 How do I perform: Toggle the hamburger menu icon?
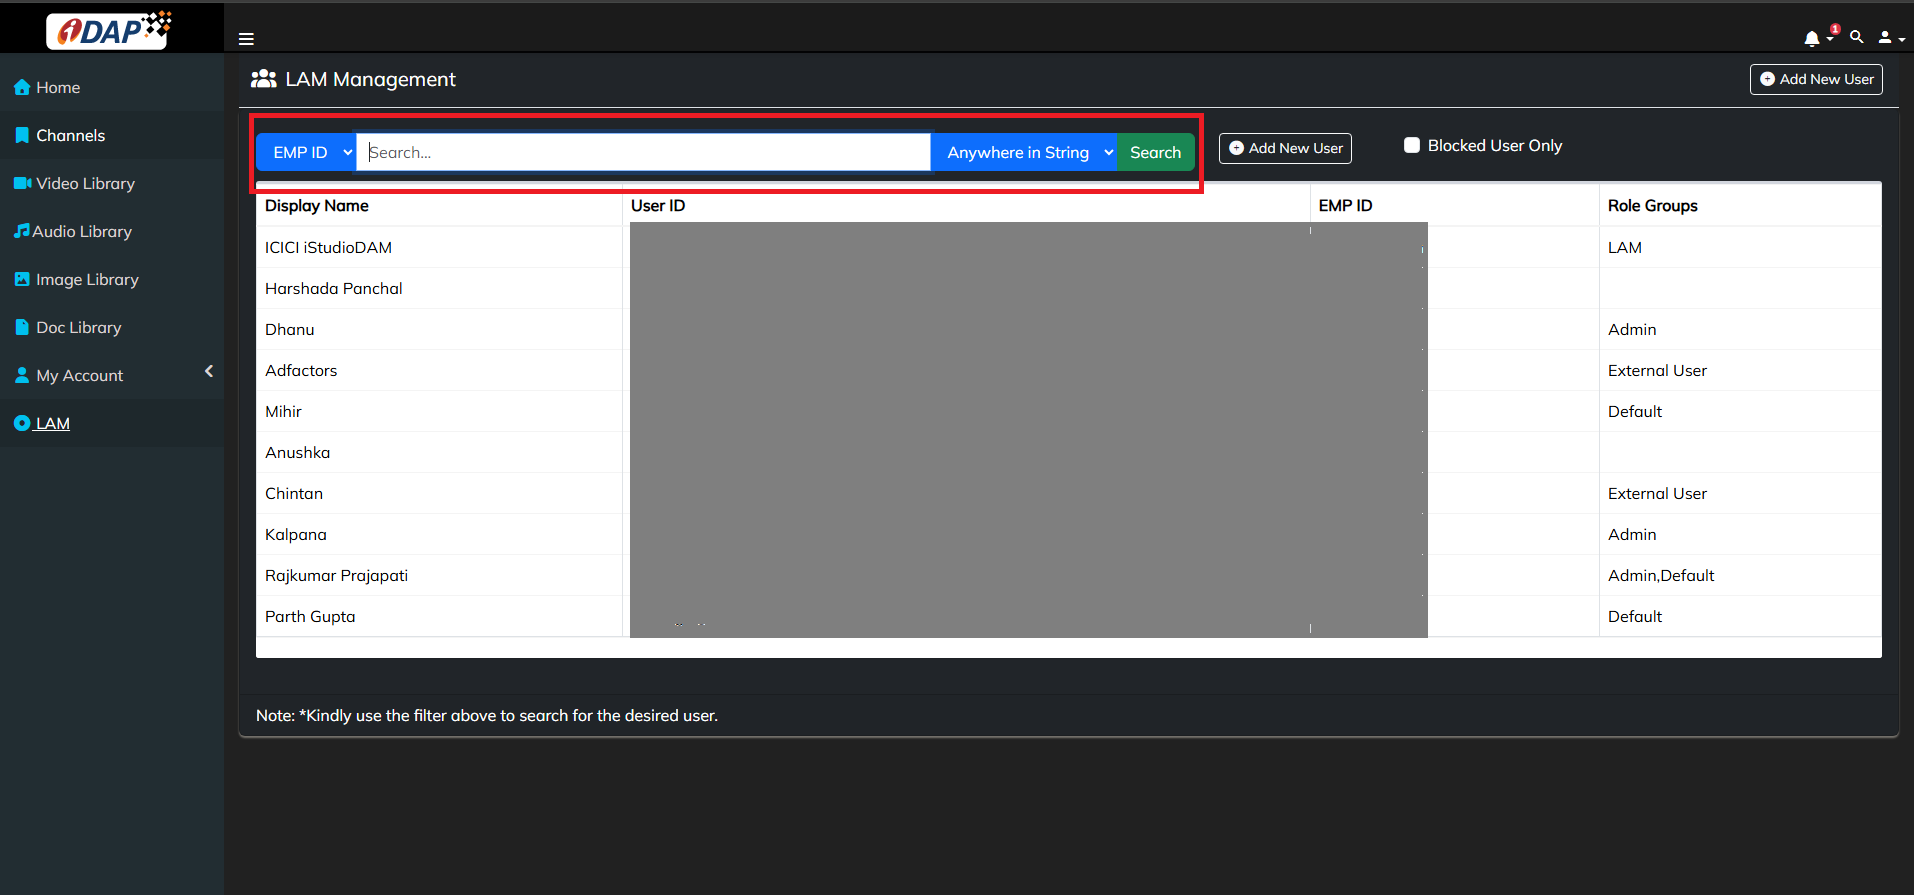pyautogui.click(x=246, y=39)
